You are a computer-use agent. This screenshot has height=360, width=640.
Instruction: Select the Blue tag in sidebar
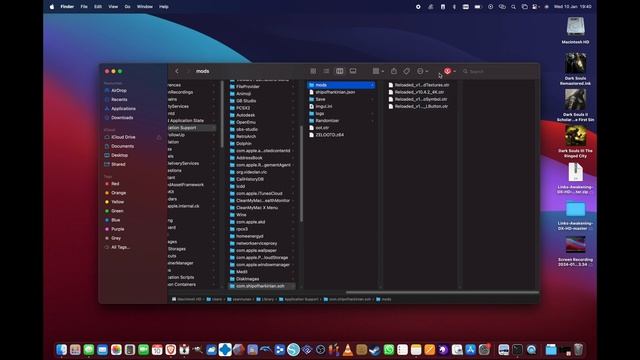click(116, 220)
